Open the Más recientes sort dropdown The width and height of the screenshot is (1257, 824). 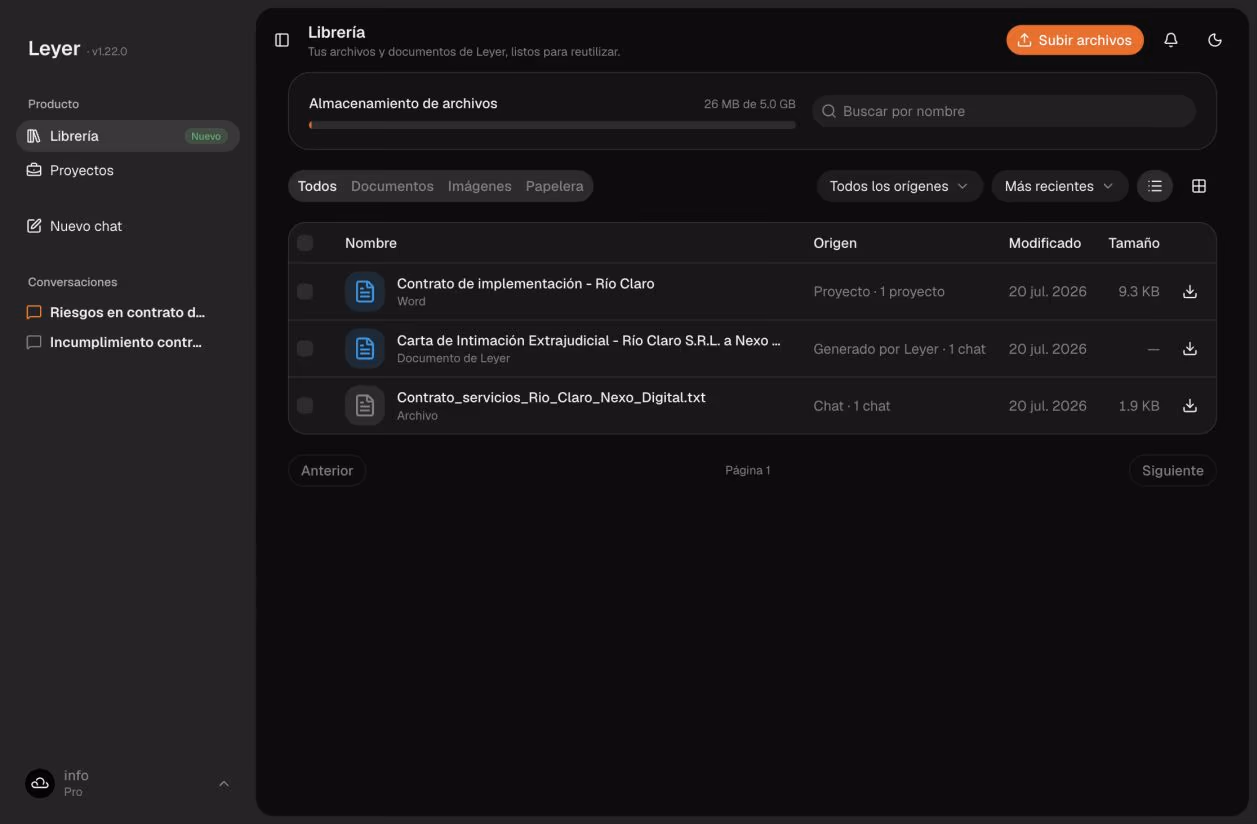(x=1059, y=186)
